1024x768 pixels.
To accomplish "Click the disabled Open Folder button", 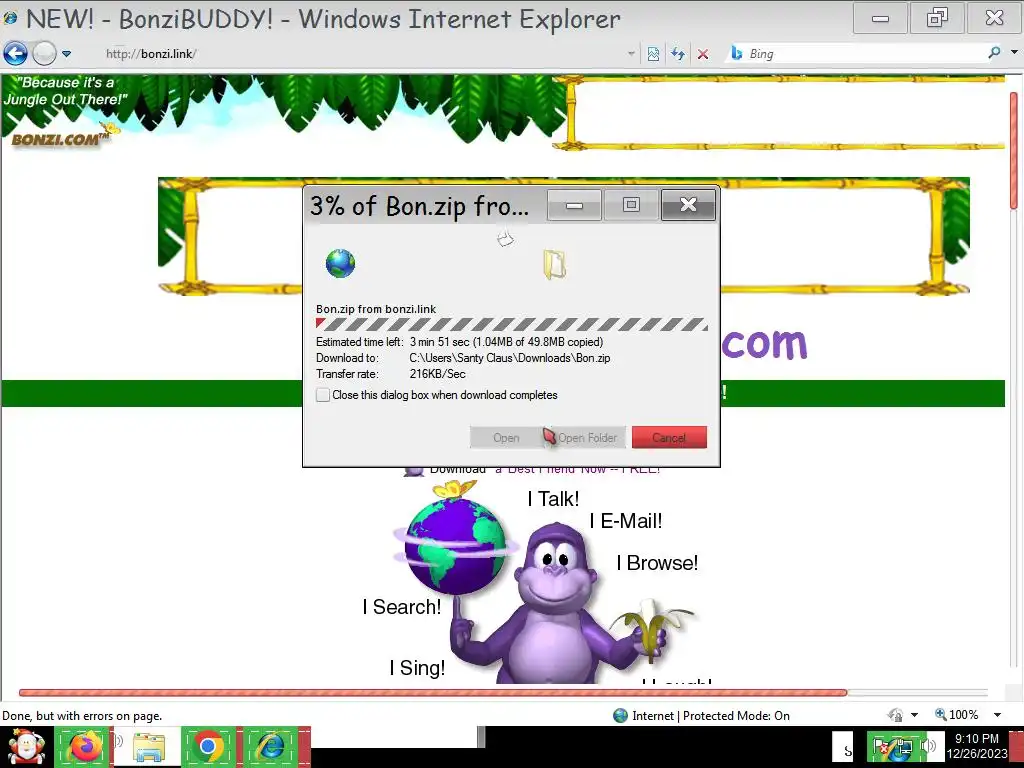I will coord(587,438).
